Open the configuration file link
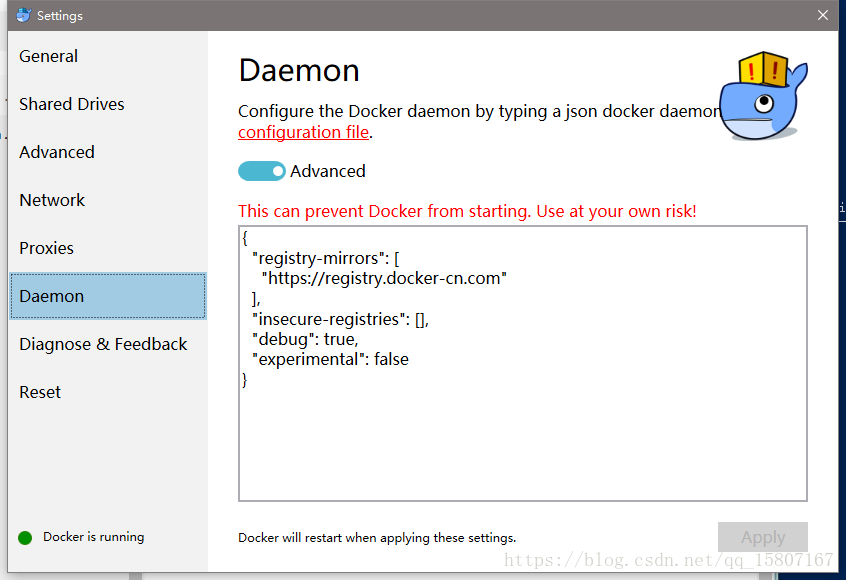Viewport: 846px width, 580px height. tap(303, 132)
